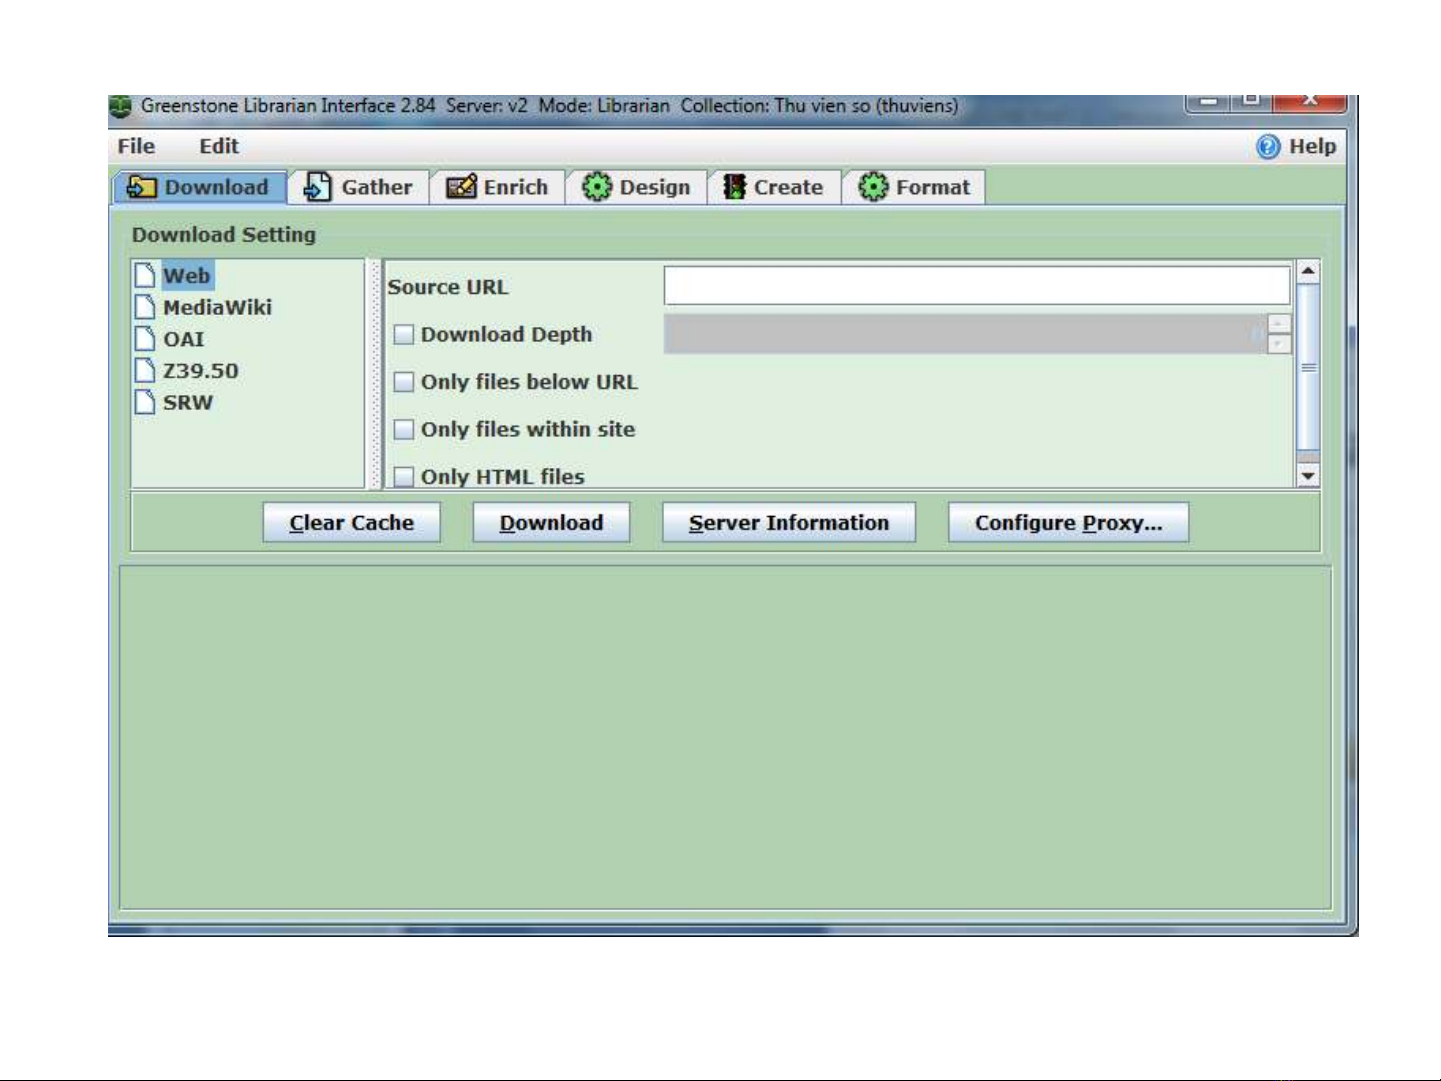Click the Format tab gear icon
This screenshot has width=1441, height=1081.
[873, 187]
